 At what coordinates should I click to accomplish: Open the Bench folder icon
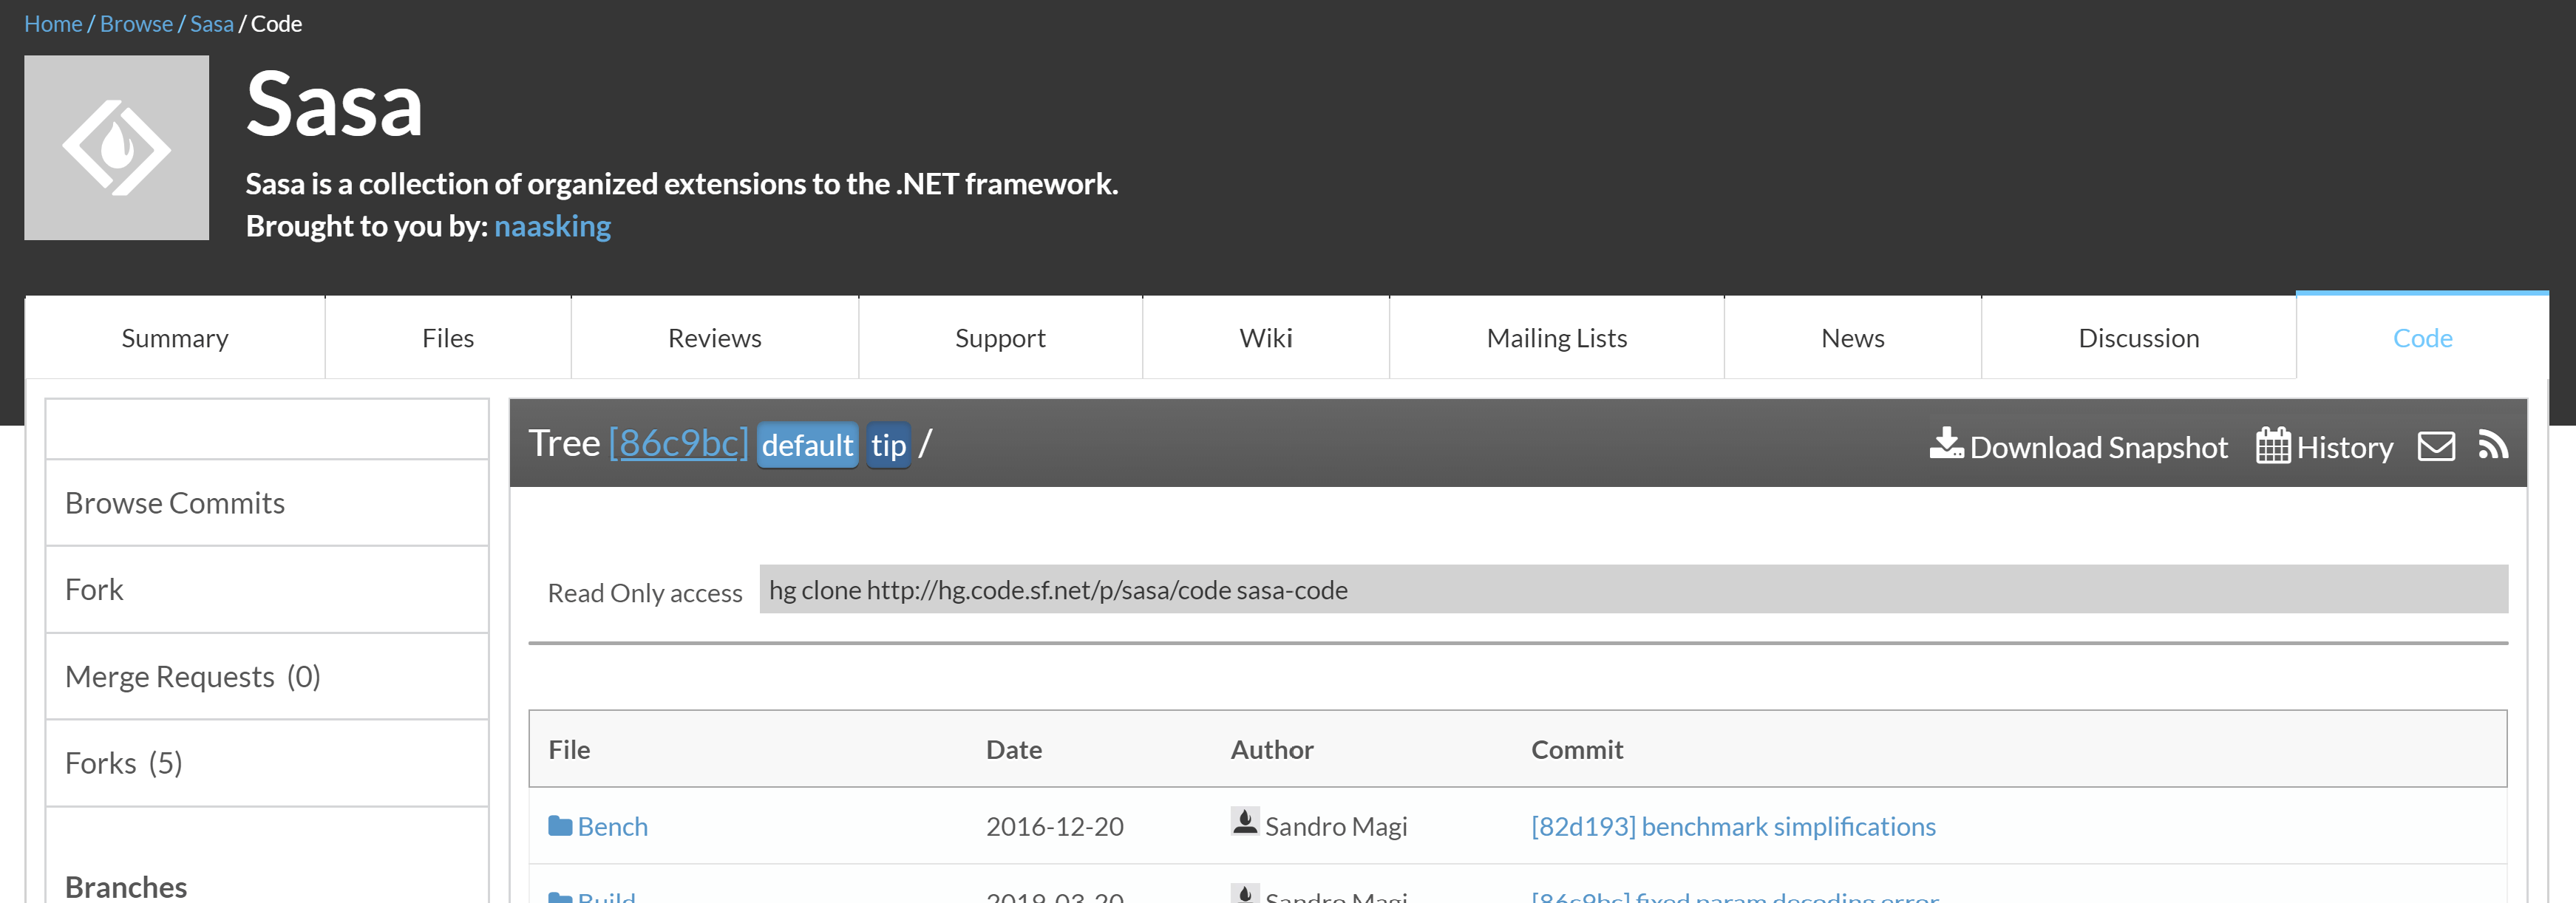tap(560, 826)
